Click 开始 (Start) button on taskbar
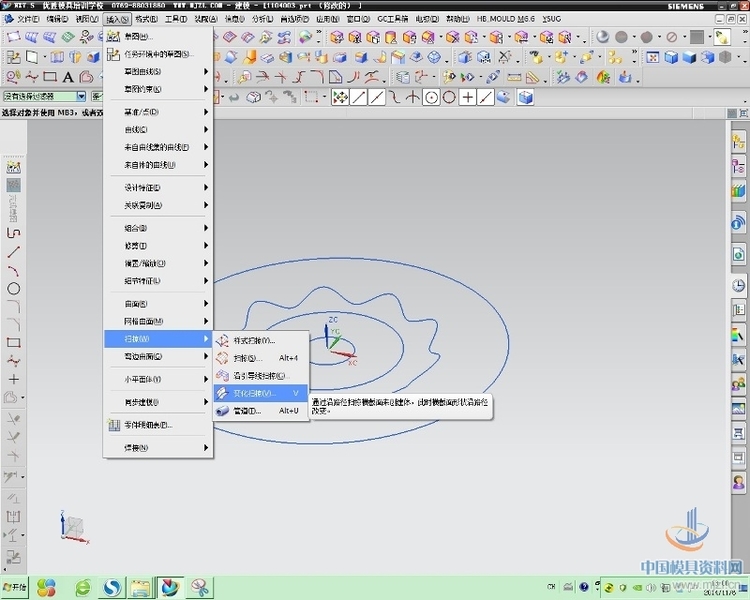The width and height of the screenshot is (750, 600). 14,587
